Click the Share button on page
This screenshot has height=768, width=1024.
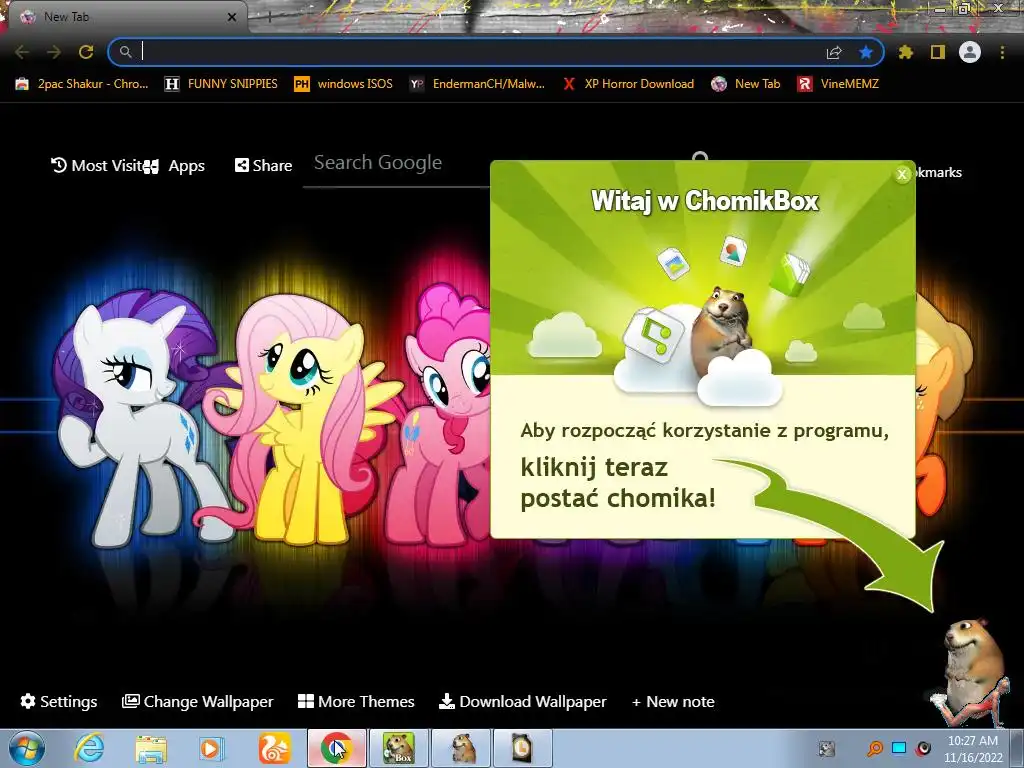263,166
